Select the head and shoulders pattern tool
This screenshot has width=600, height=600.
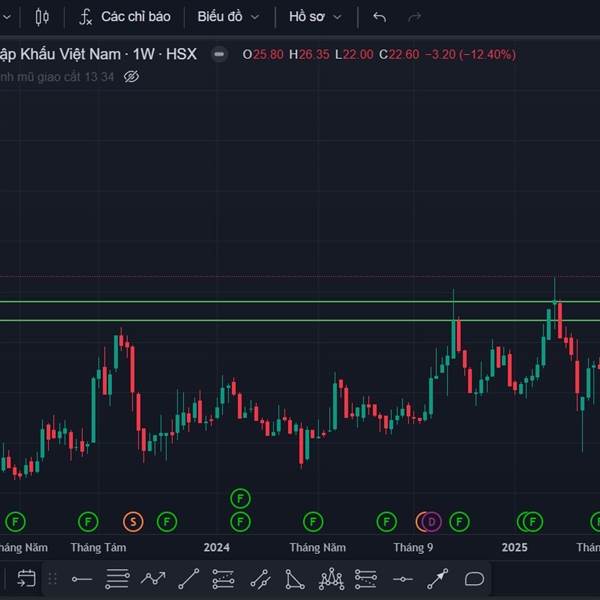(331, 579)
